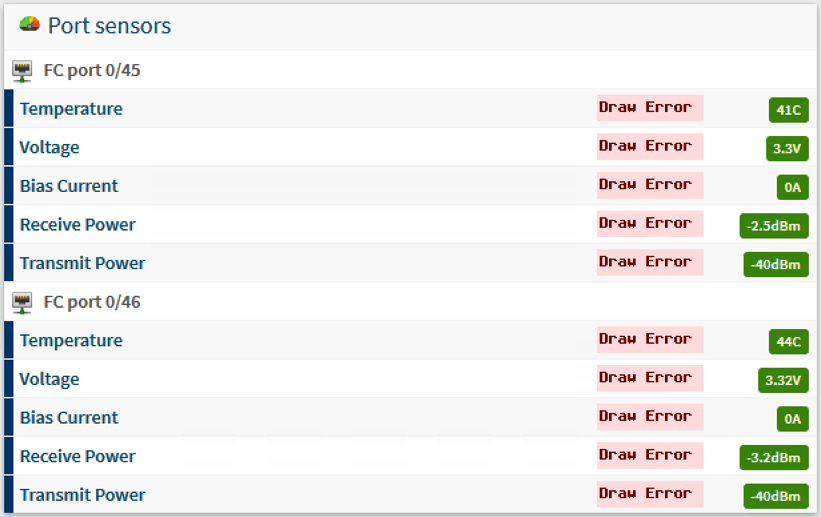
Task: Open Voltage sensor for port 0/45
Action: click(x=49, y=148)
